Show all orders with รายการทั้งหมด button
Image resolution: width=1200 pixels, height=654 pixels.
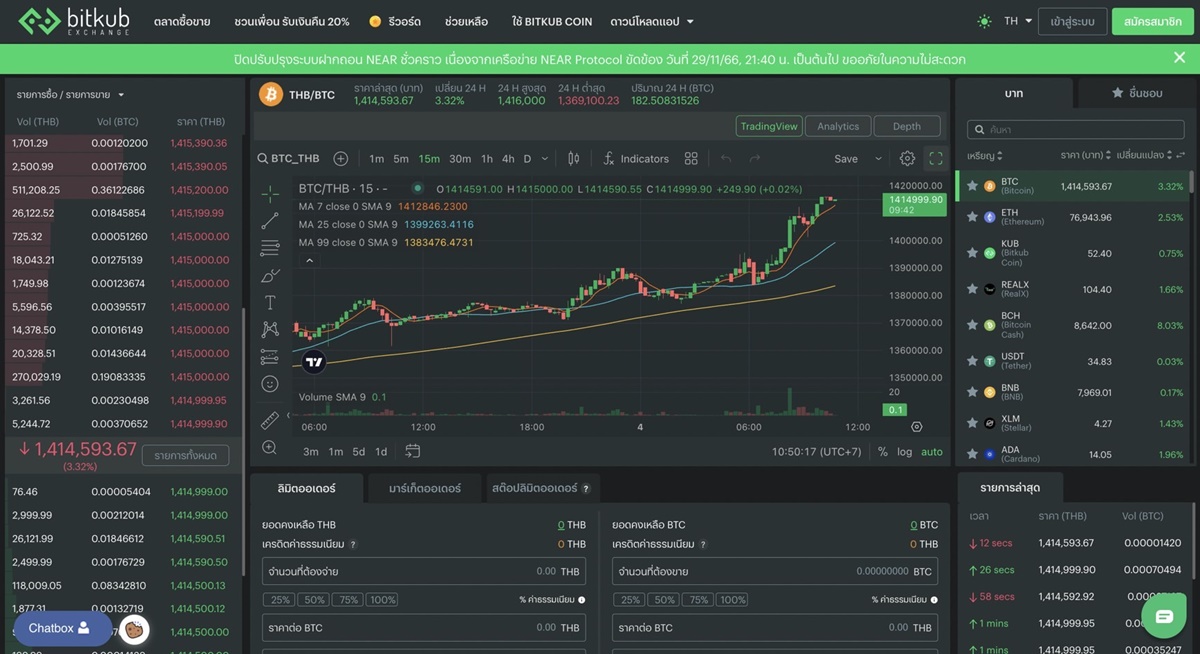tap(185, 456)
